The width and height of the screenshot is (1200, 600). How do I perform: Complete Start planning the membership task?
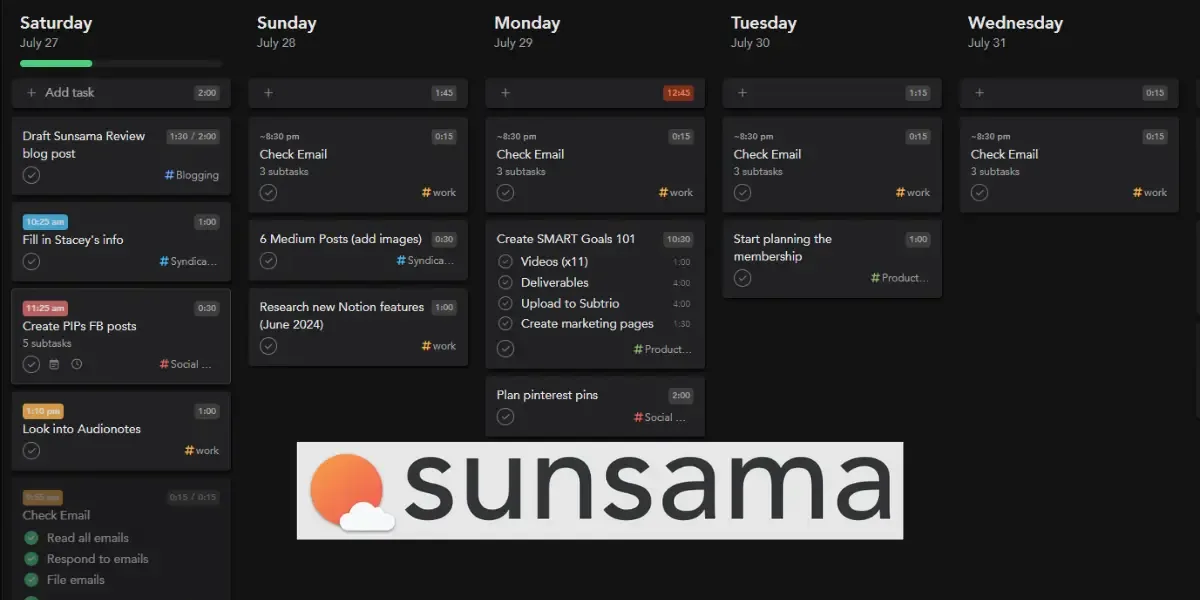tap(742, 278)
